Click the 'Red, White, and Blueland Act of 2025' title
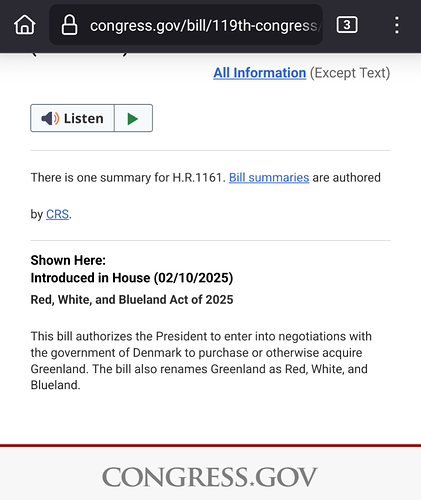 [x=132, y=299]
